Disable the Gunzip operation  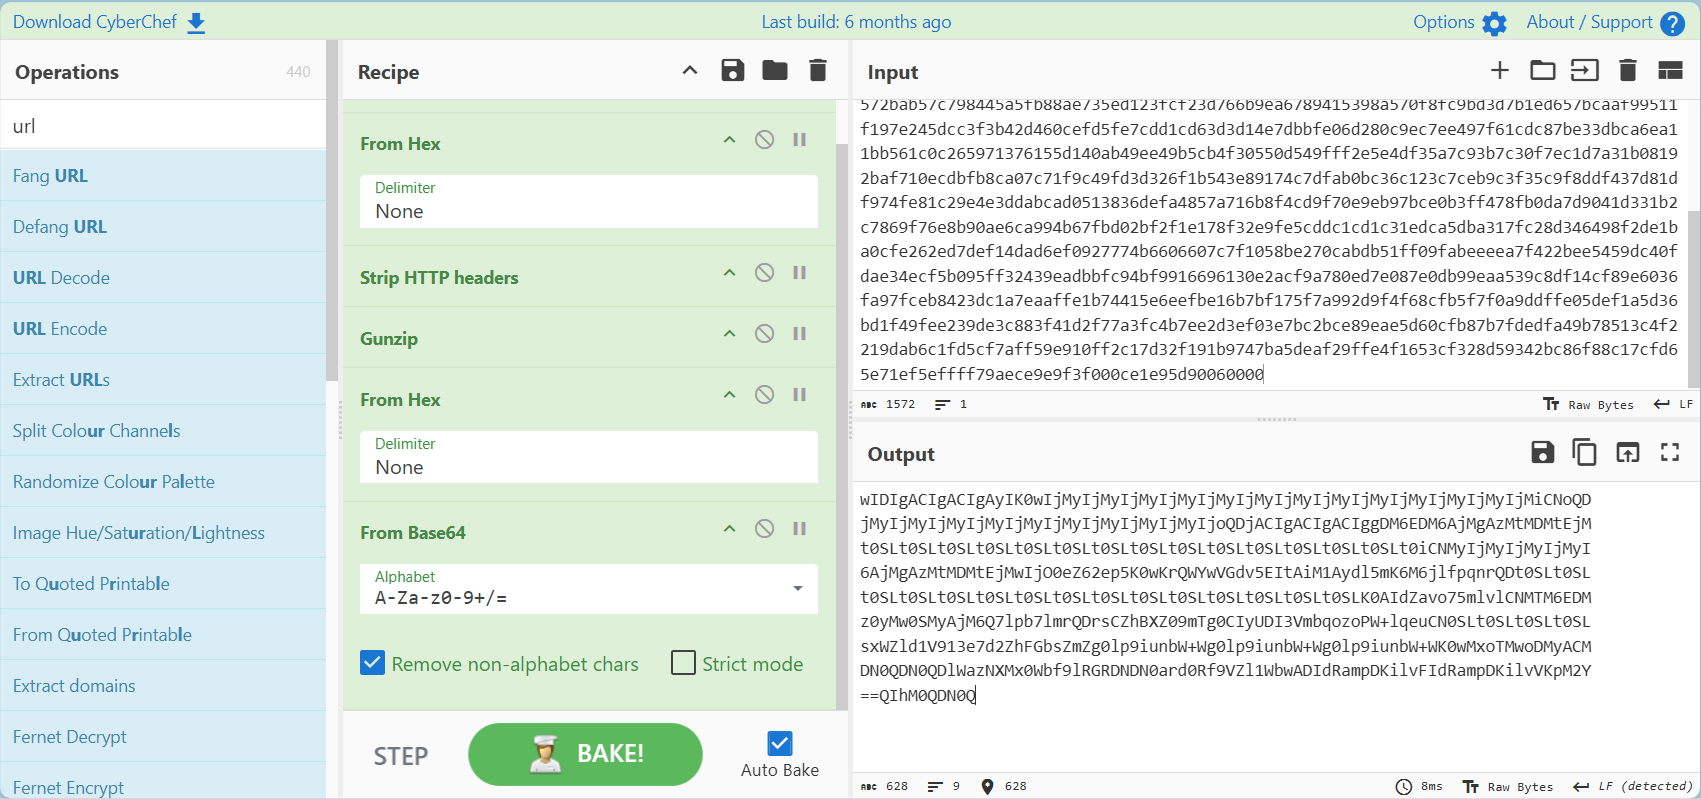coord(764,334)
